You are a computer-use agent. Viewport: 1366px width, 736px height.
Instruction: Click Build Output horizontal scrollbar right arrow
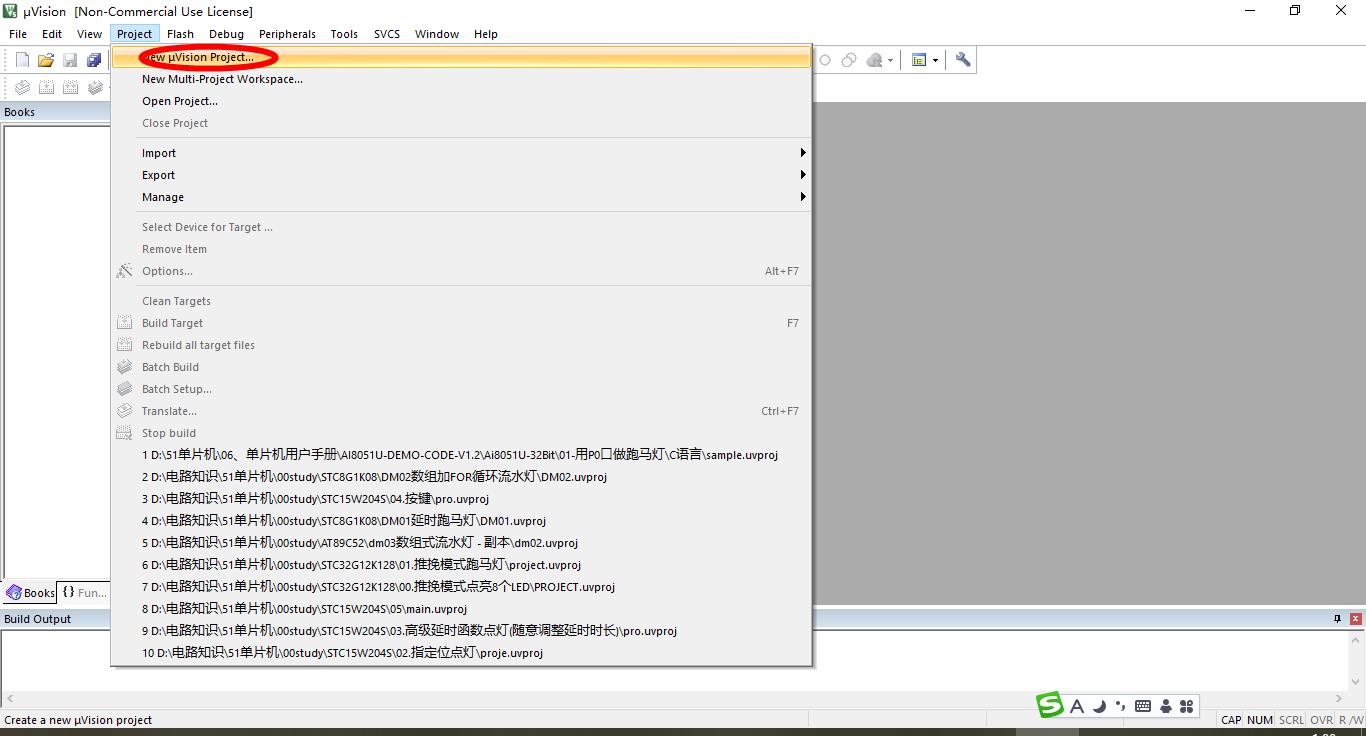click(x=1339, y=699)
